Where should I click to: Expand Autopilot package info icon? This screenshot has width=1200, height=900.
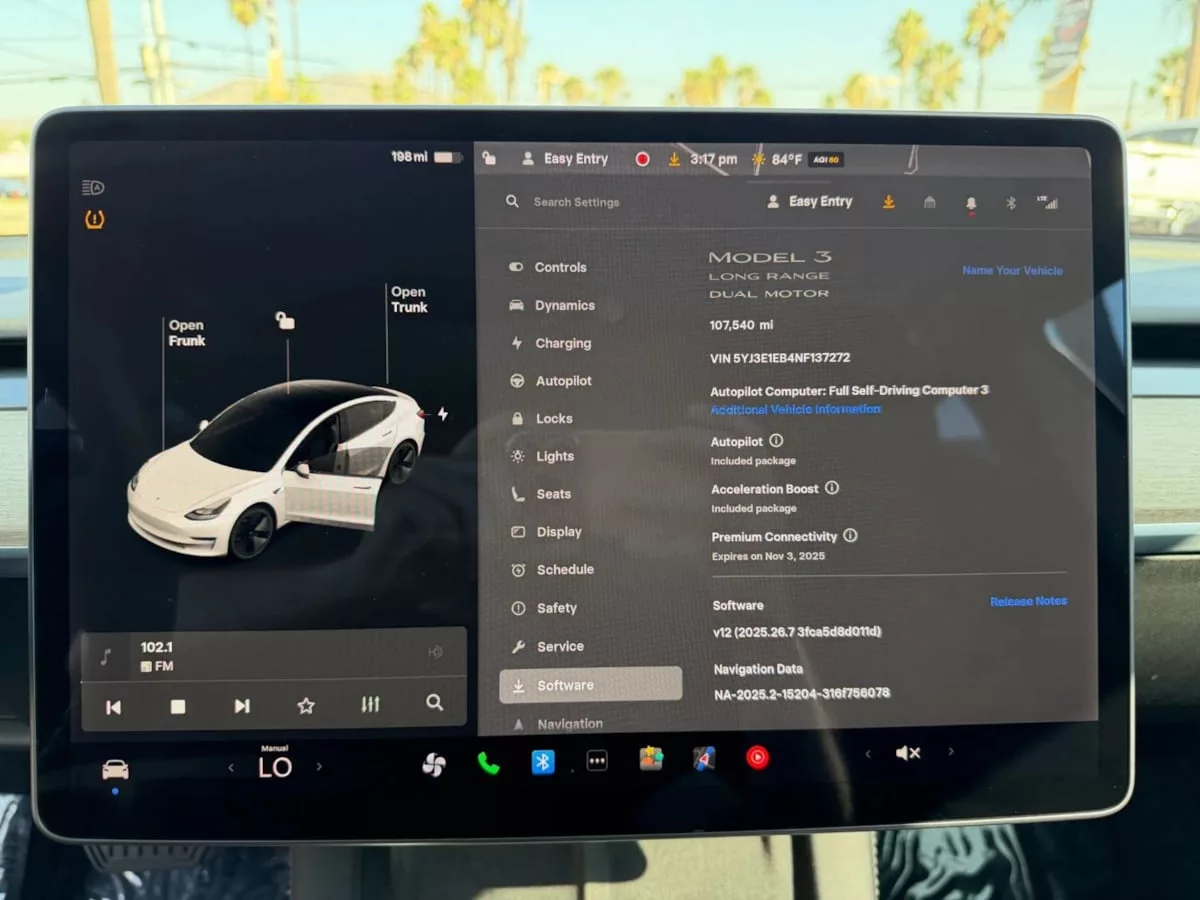(x=776, y=441)
